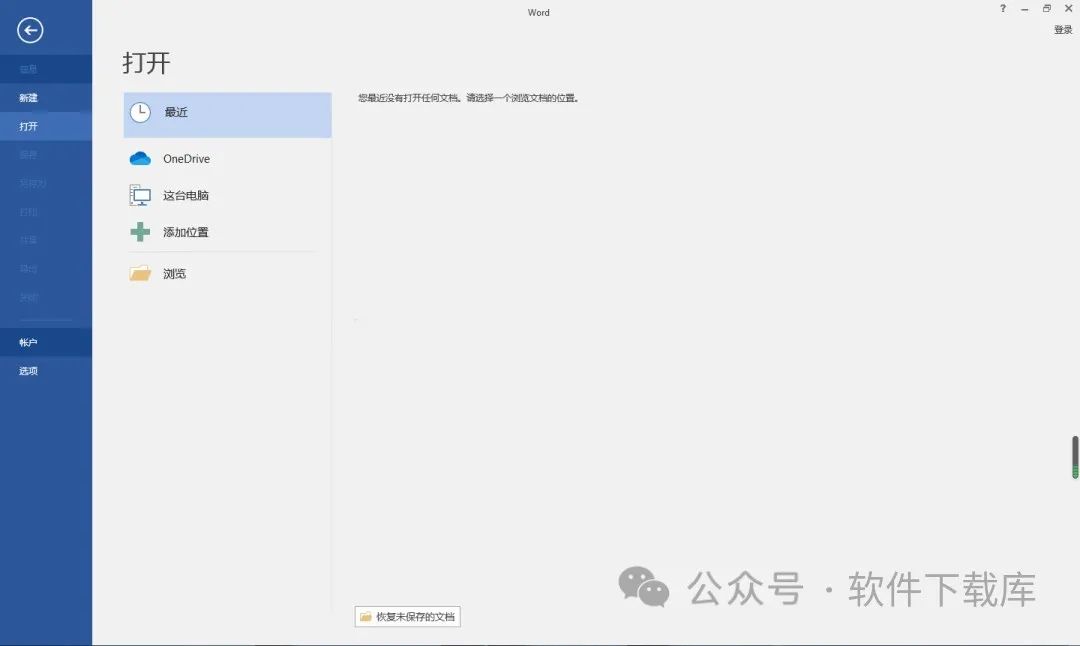Click the OneDrive cloud icon
The width and height of the screenshot is (1080, 646).
[141, 158]
